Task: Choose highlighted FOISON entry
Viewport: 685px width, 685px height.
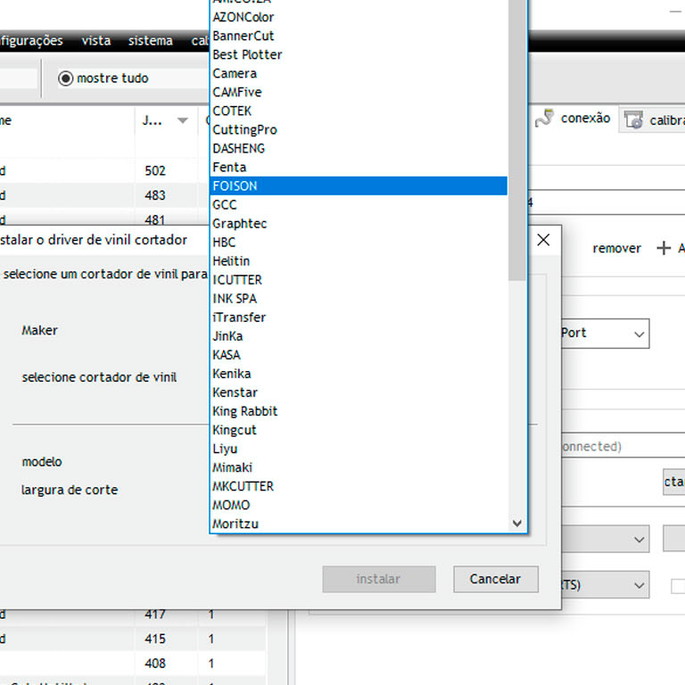Action: pyautogui.click(x=359, y=186)
